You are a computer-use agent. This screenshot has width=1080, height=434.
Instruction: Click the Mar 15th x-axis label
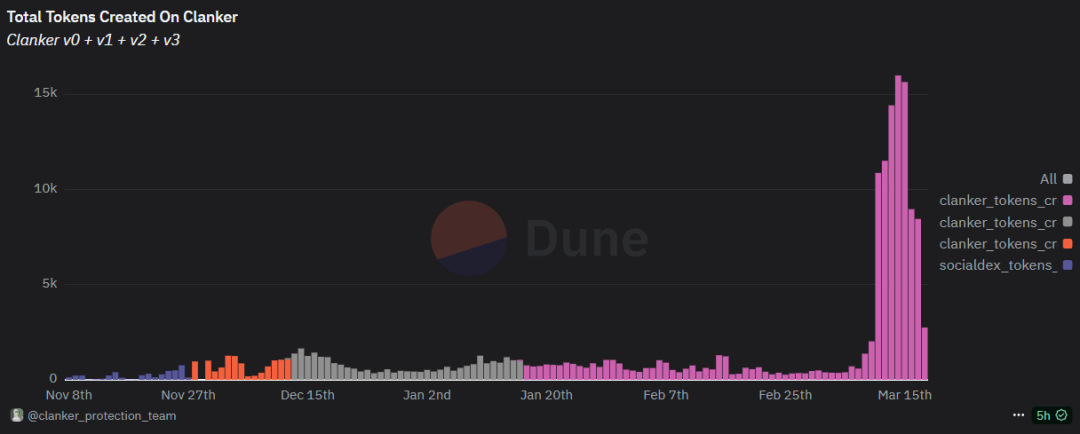tap(904, 395)
